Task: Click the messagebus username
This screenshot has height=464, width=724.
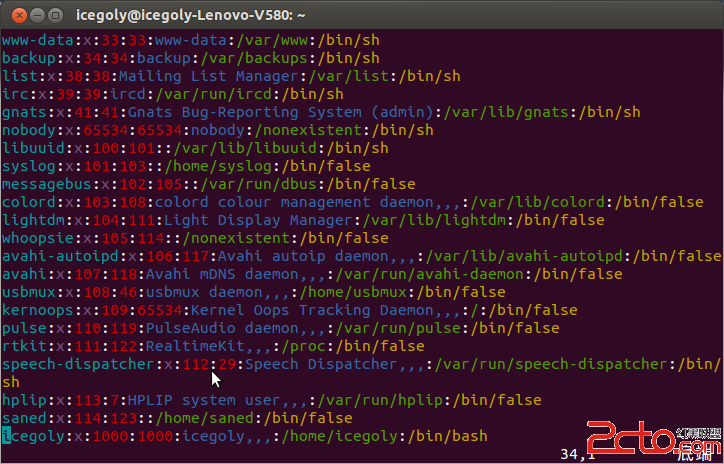Action: 47,184
